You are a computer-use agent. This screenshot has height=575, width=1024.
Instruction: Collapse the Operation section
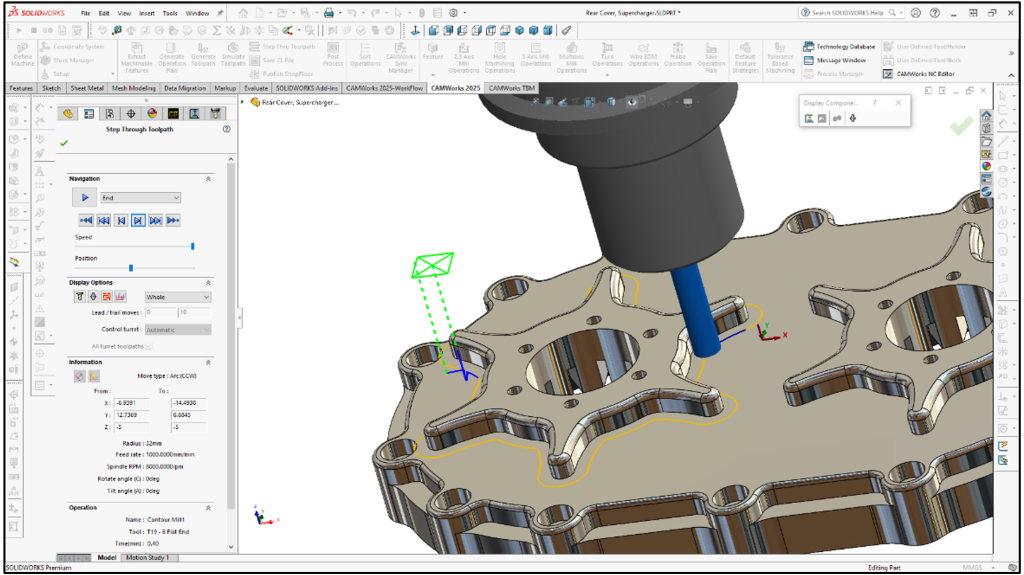pos(208,508)
